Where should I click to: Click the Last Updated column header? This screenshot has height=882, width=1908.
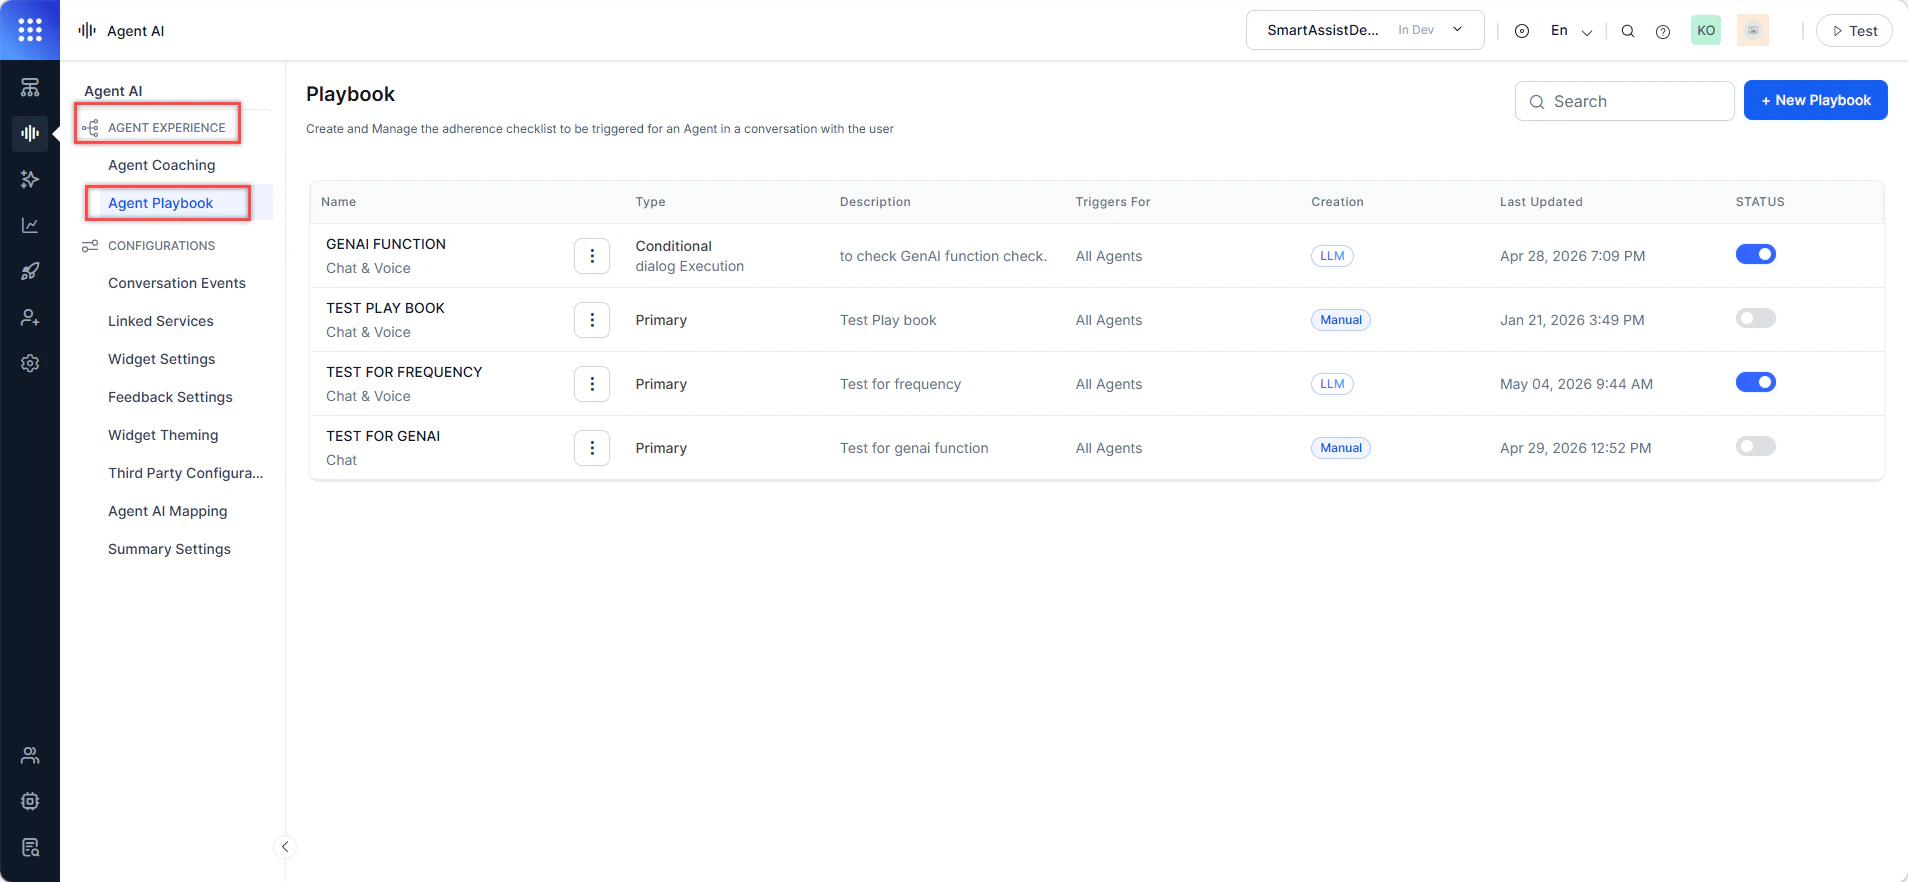coord(1541,202)
